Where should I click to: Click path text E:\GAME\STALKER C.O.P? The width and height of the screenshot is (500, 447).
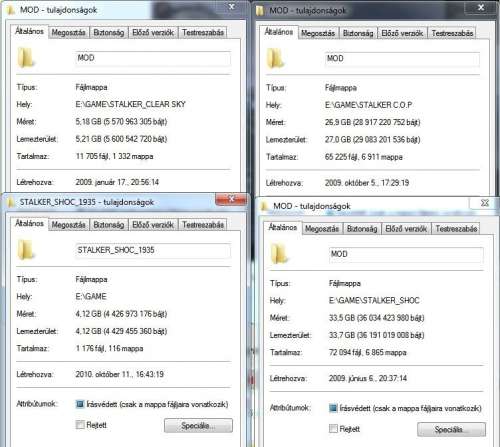pos(368,105)
